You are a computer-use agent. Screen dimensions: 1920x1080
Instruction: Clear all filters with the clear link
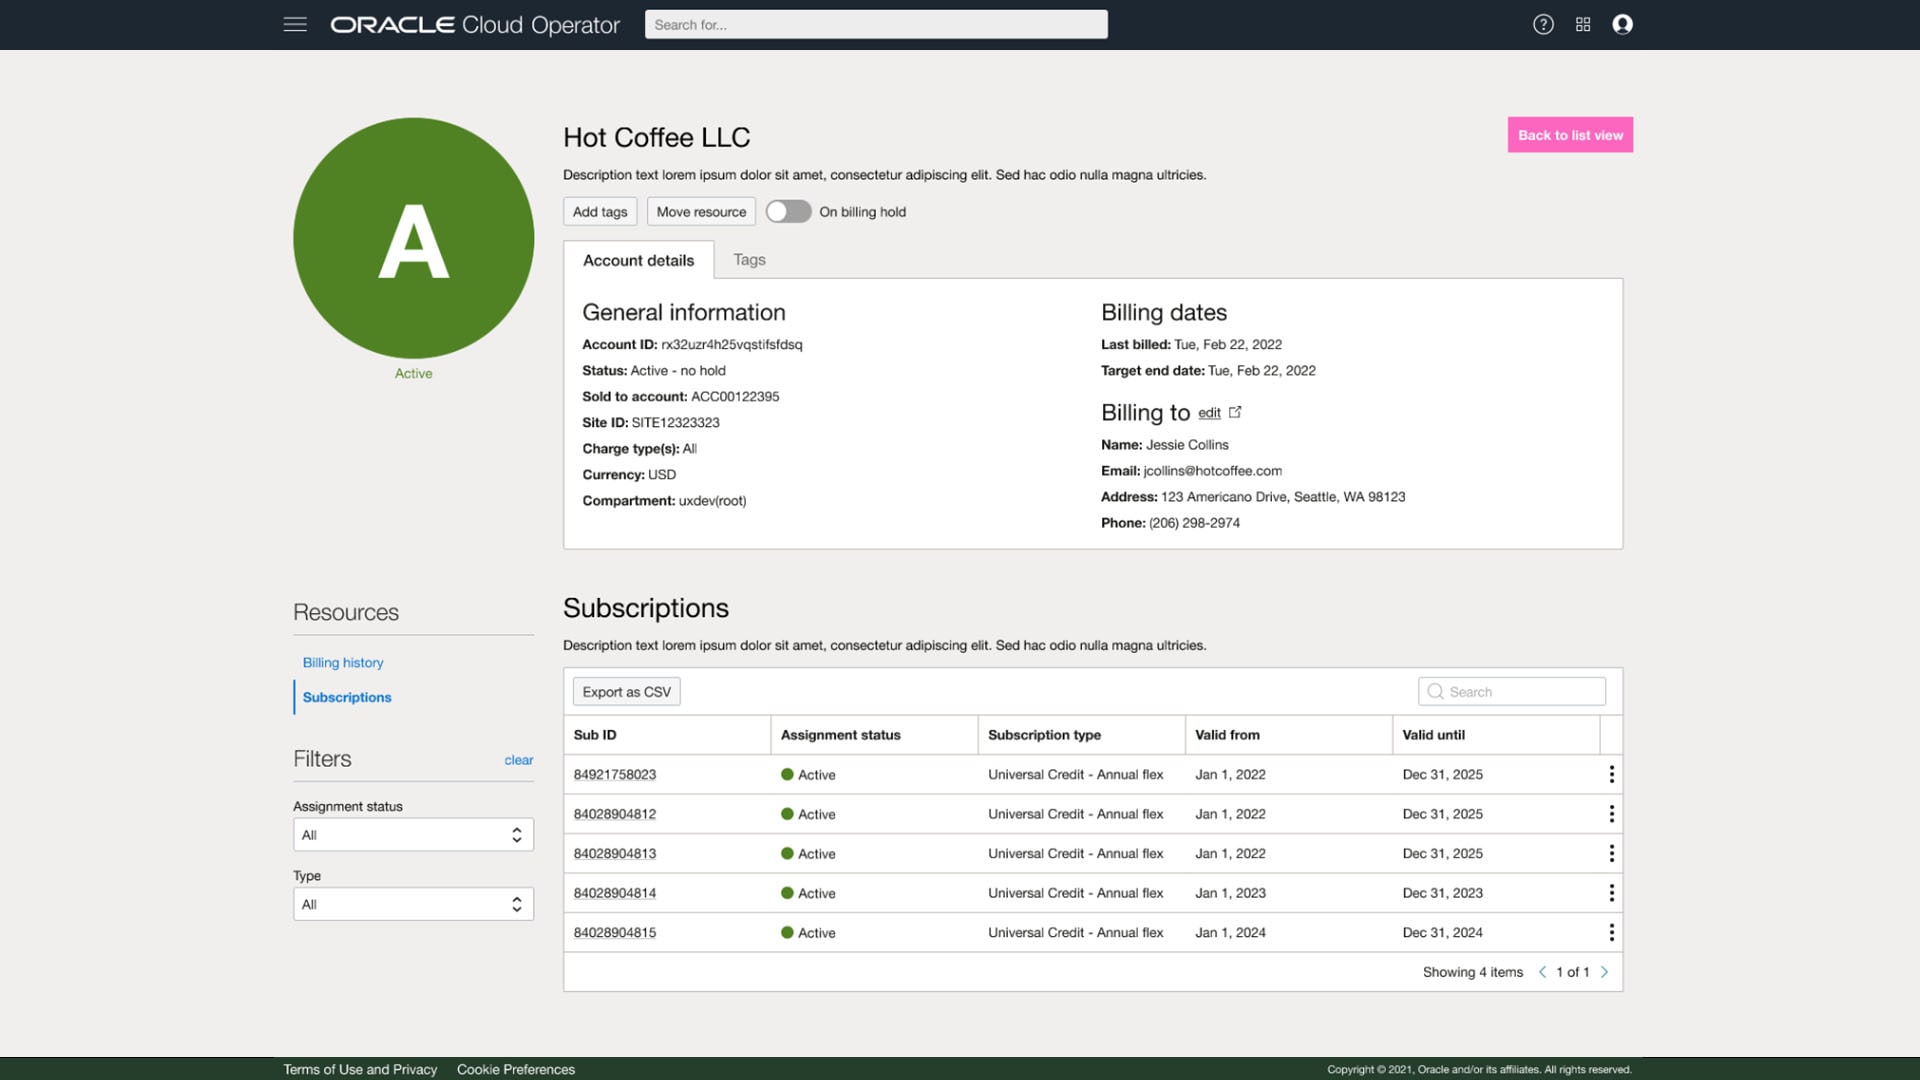tap(518, 760)
